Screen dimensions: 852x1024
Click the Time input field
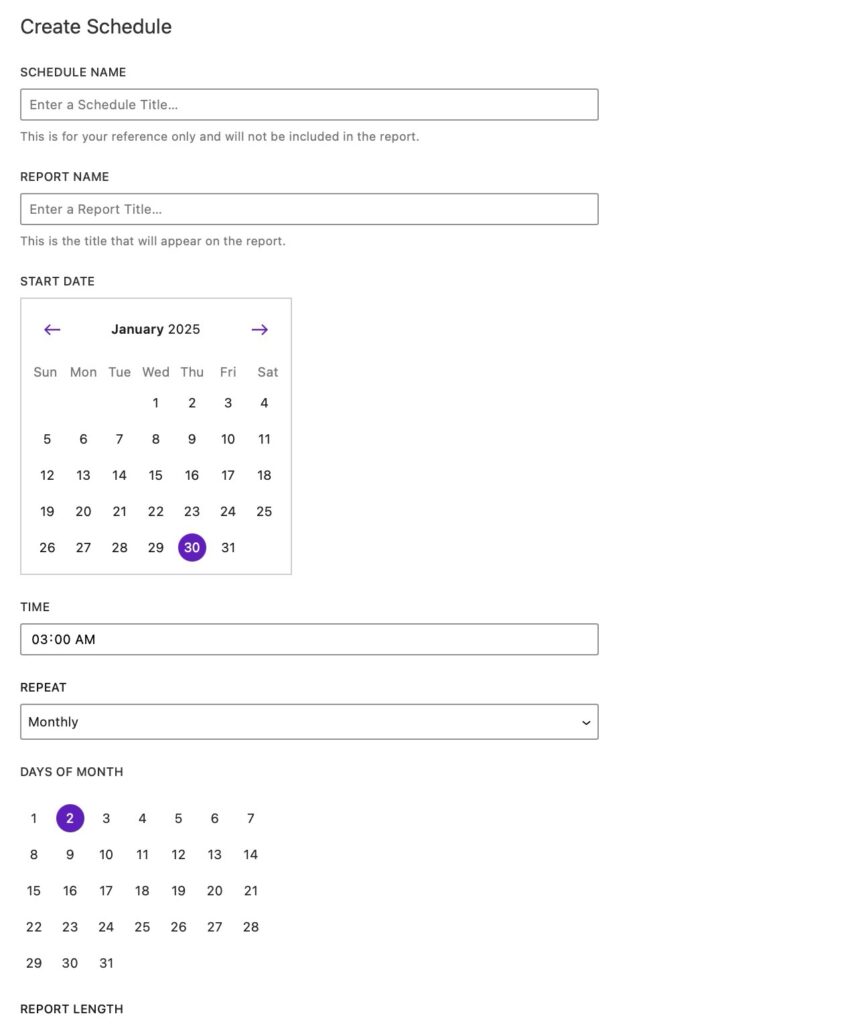coord(309,639)
